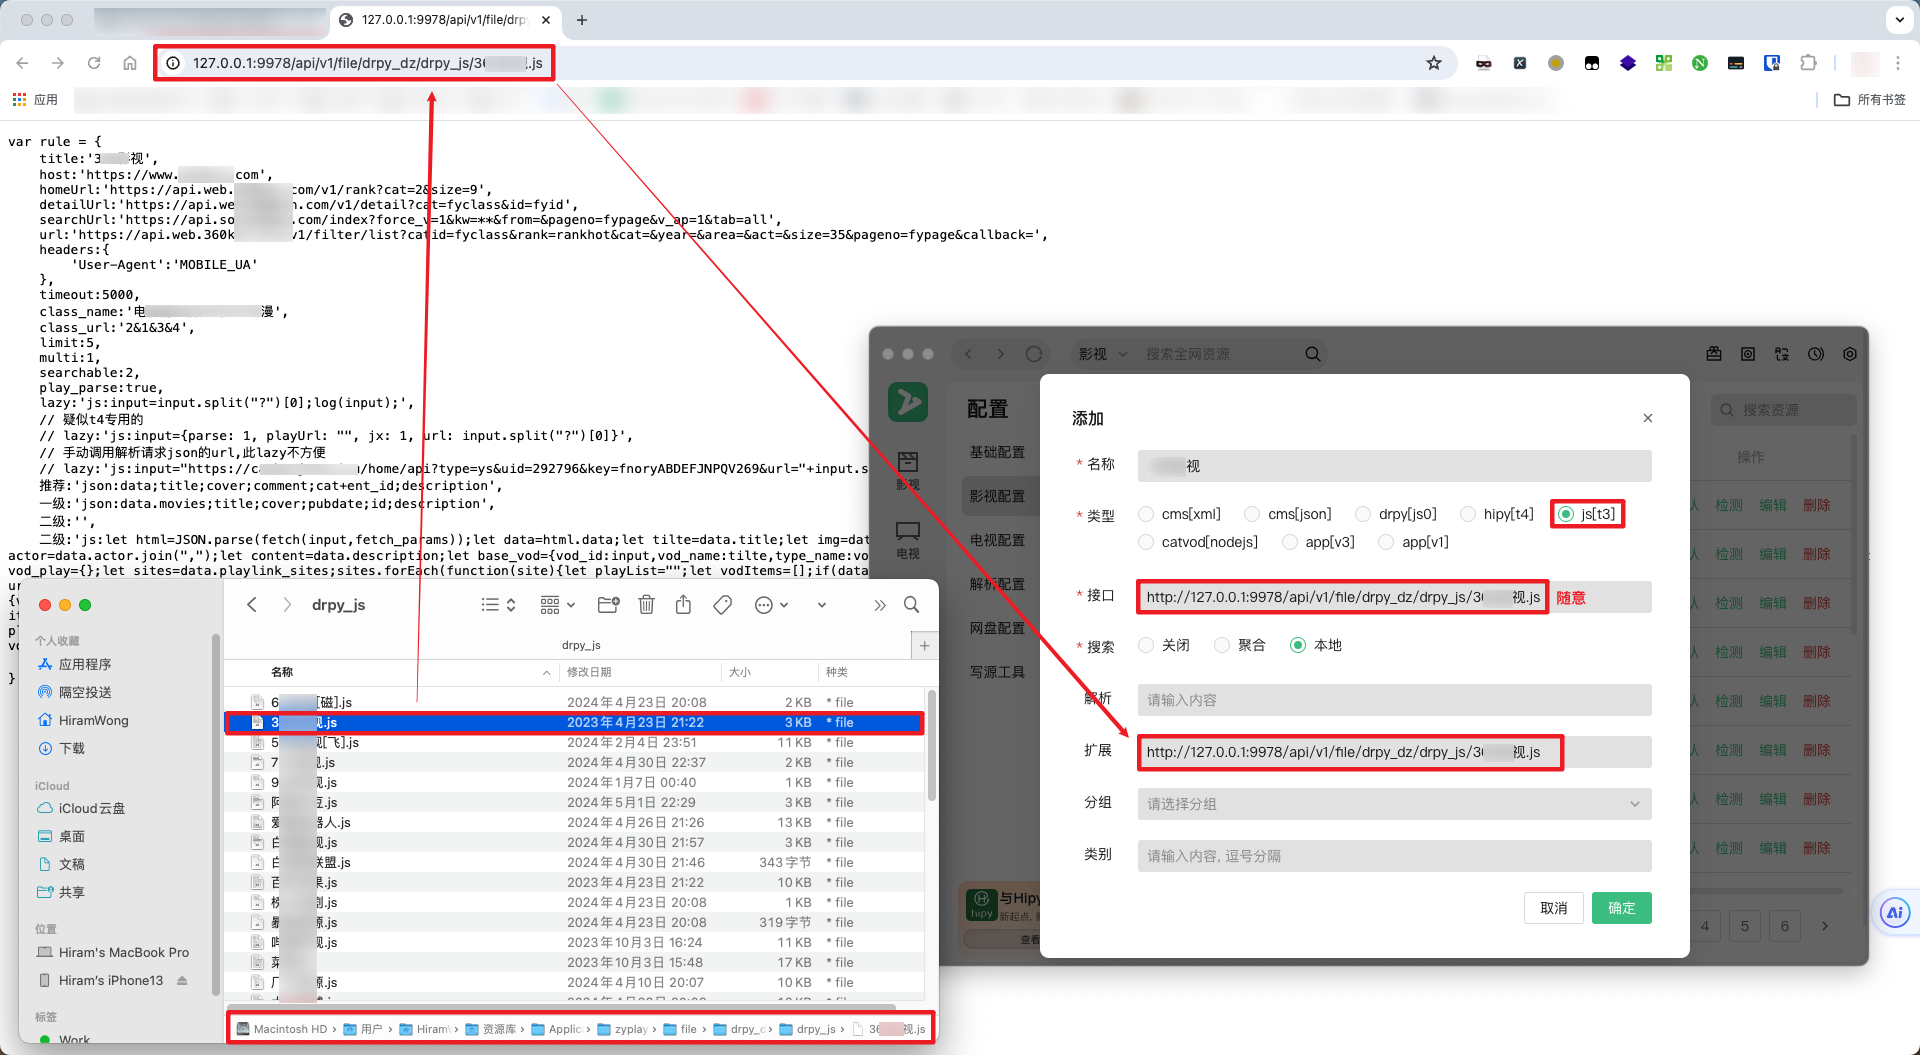Open 写源工具 tab in settings sidebar
1920x1055 pixels.
[x=997, y=672]
